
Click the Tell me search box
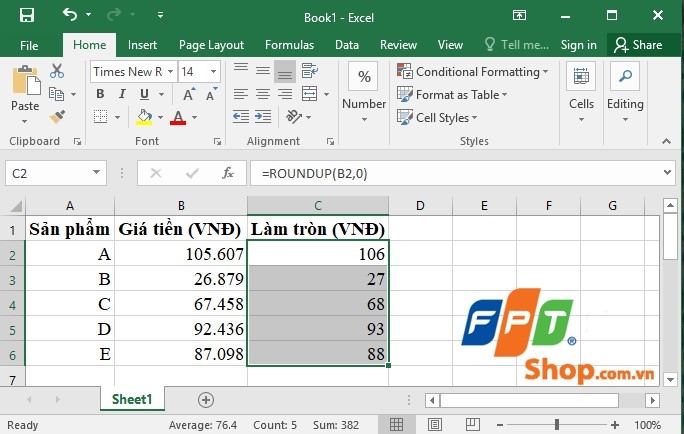coord(516,45)
